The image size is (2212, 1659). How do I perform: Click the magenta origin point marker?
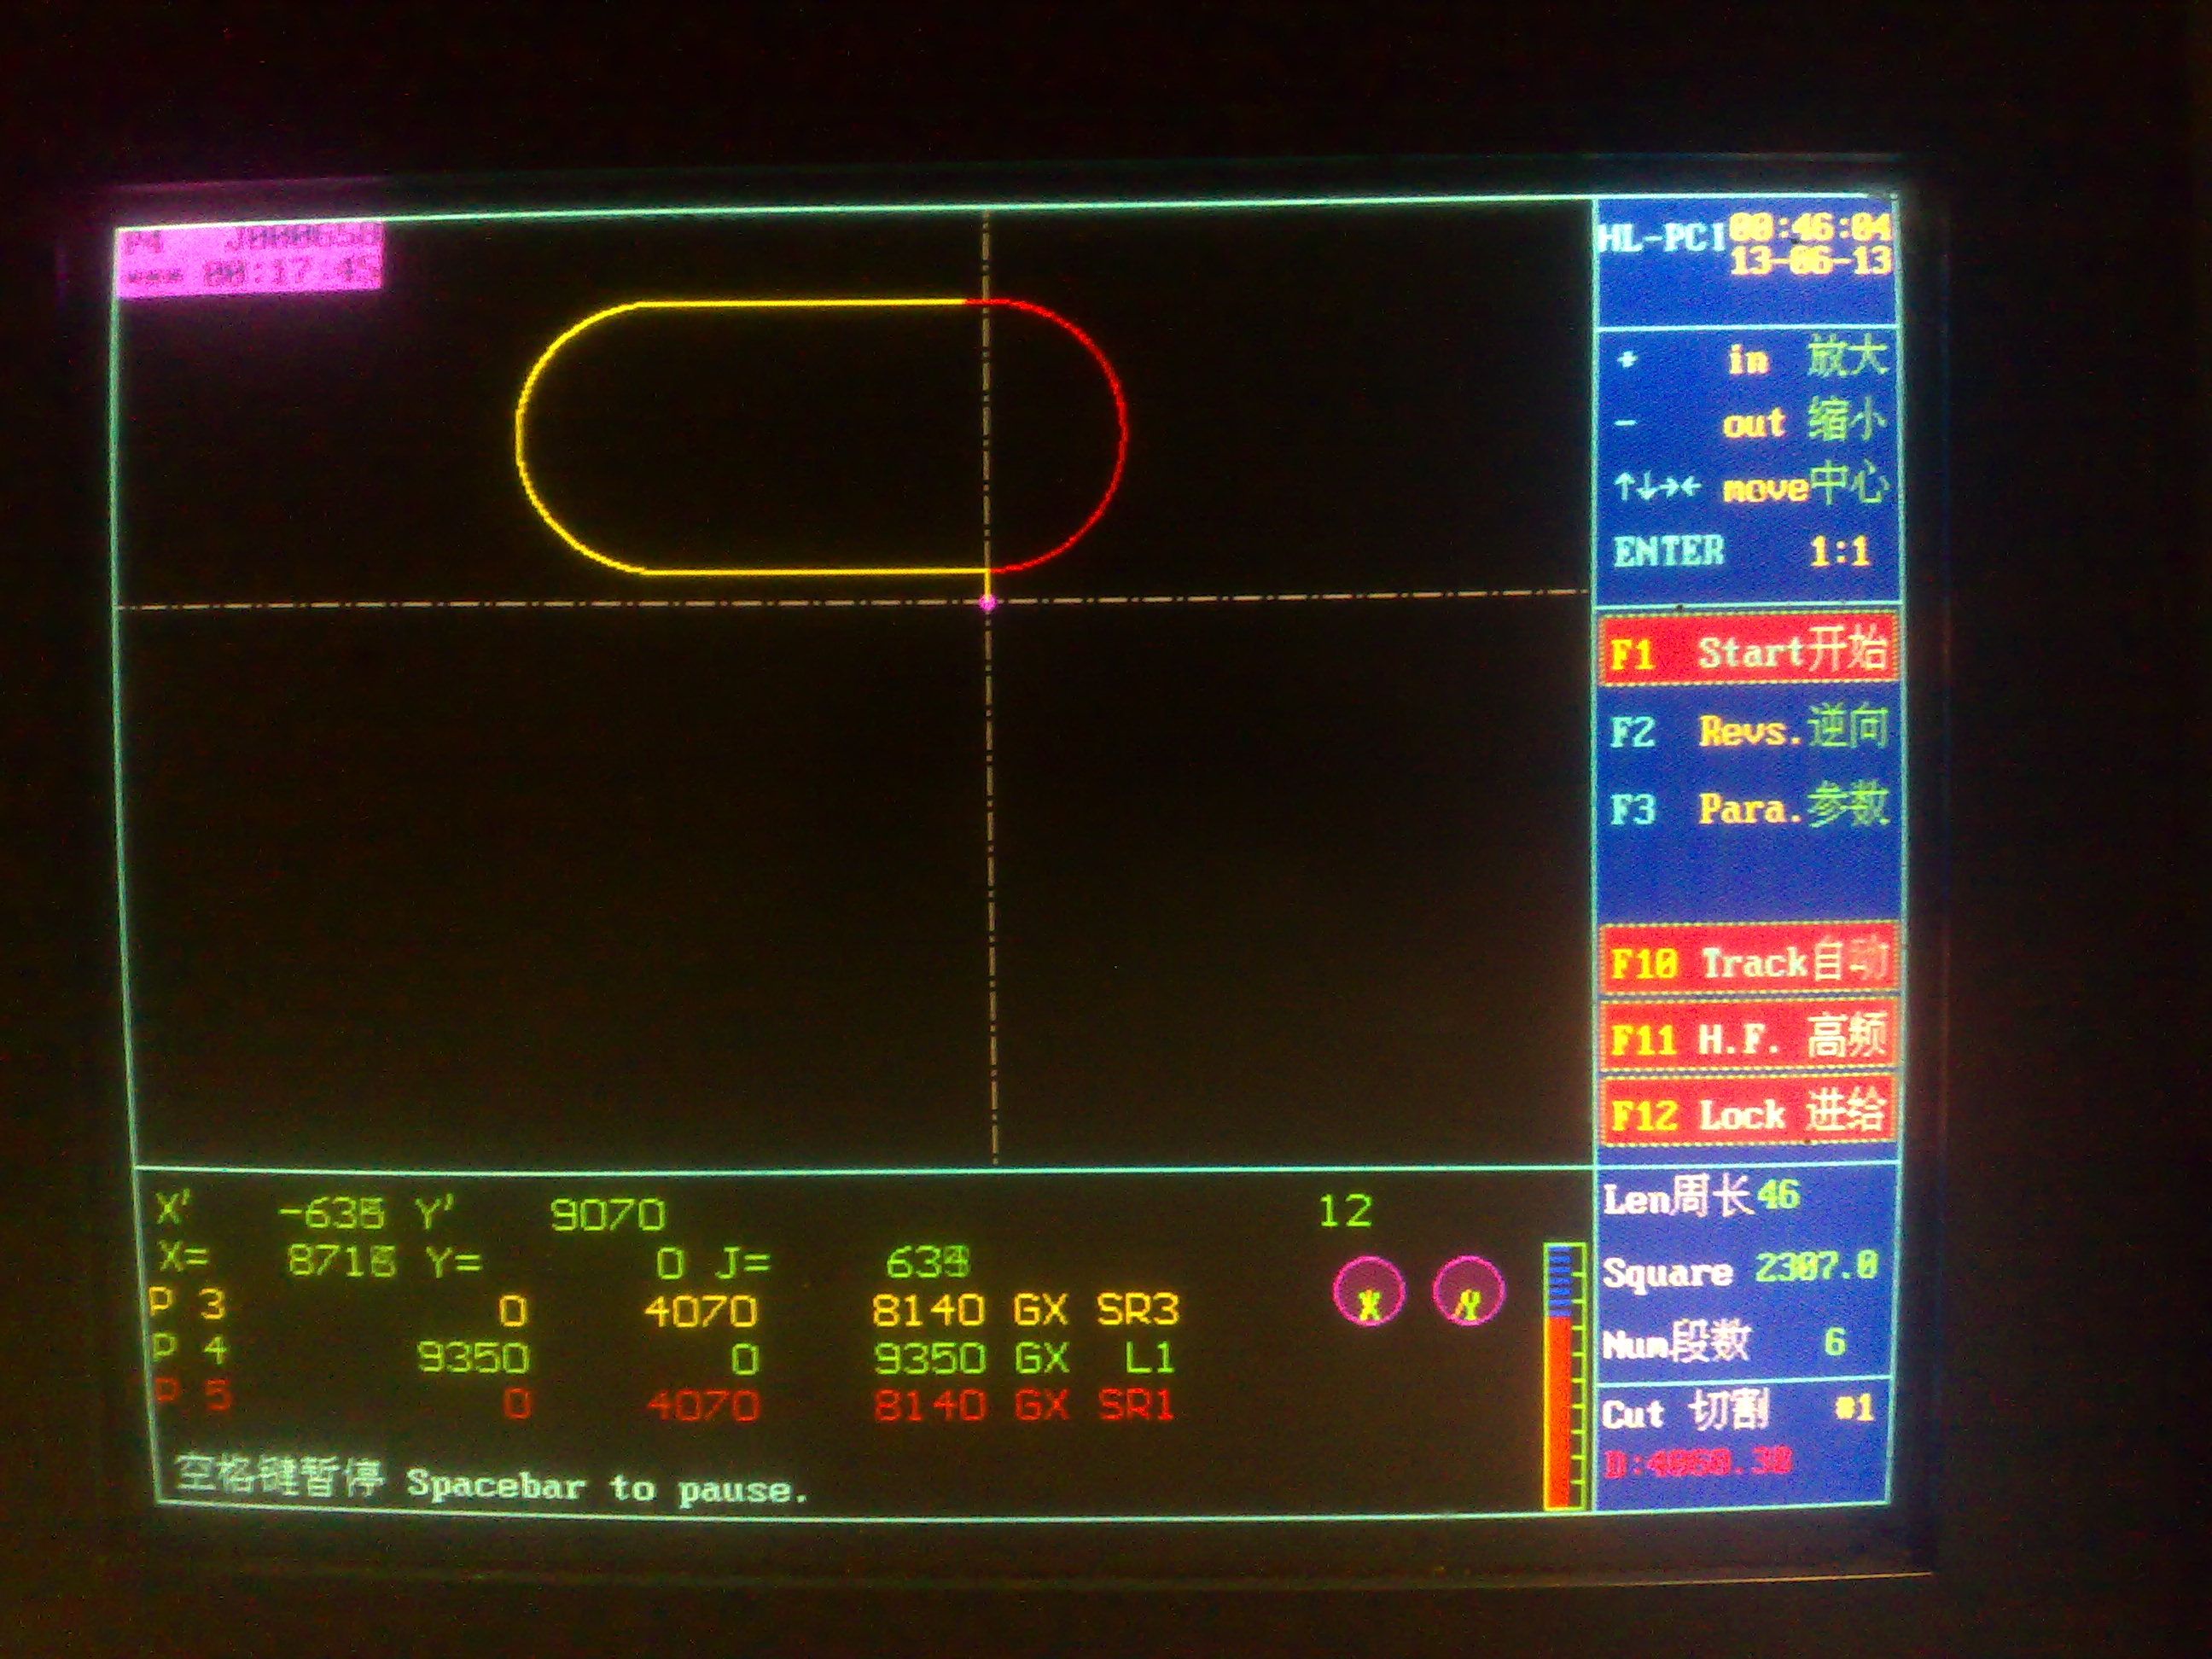988,602
